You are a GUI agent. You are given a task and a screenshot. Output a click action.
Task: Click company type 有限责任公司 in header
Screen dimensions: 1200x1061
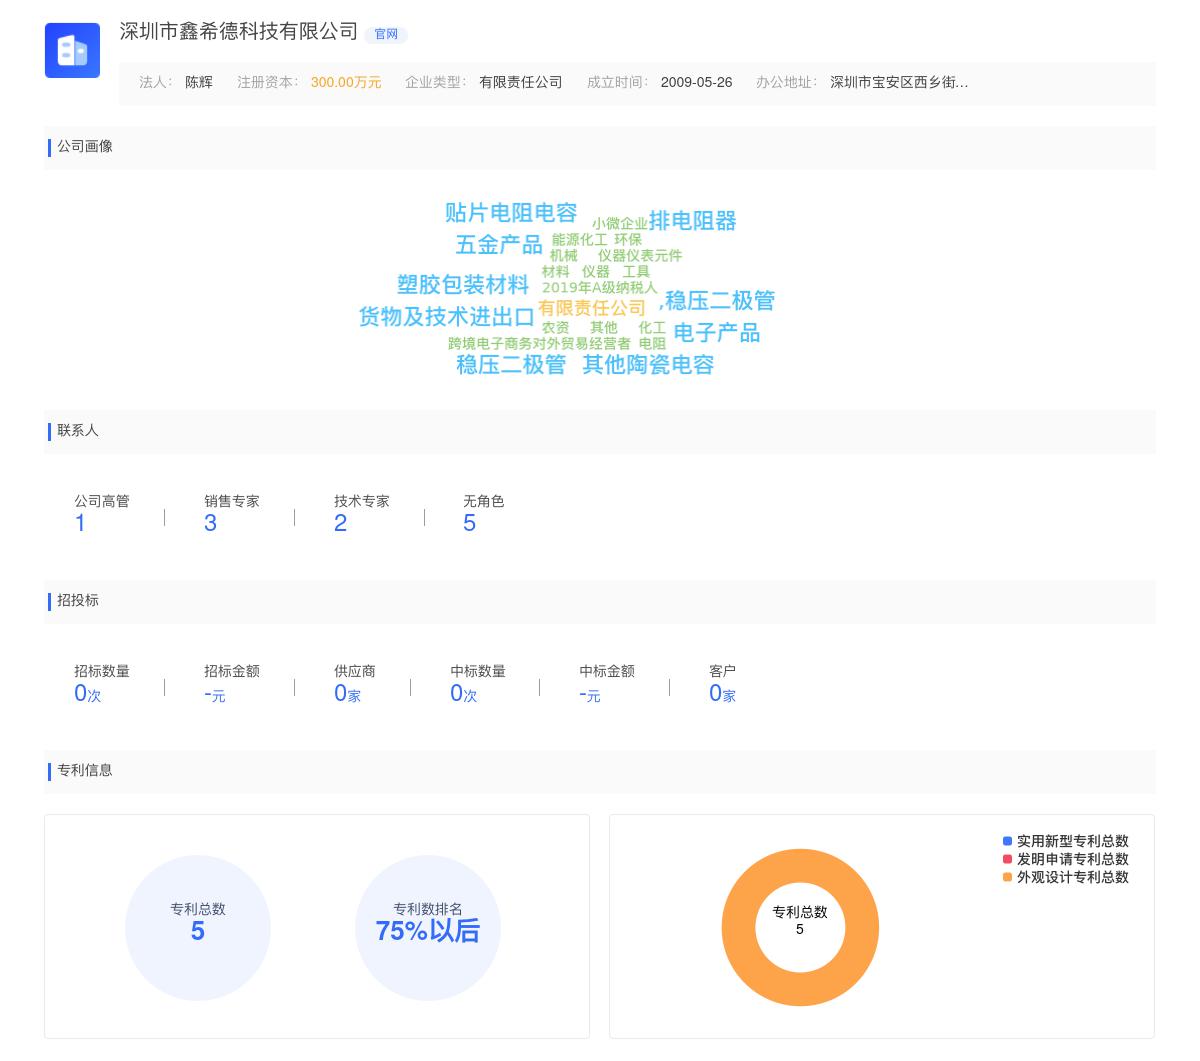point(521,82)
